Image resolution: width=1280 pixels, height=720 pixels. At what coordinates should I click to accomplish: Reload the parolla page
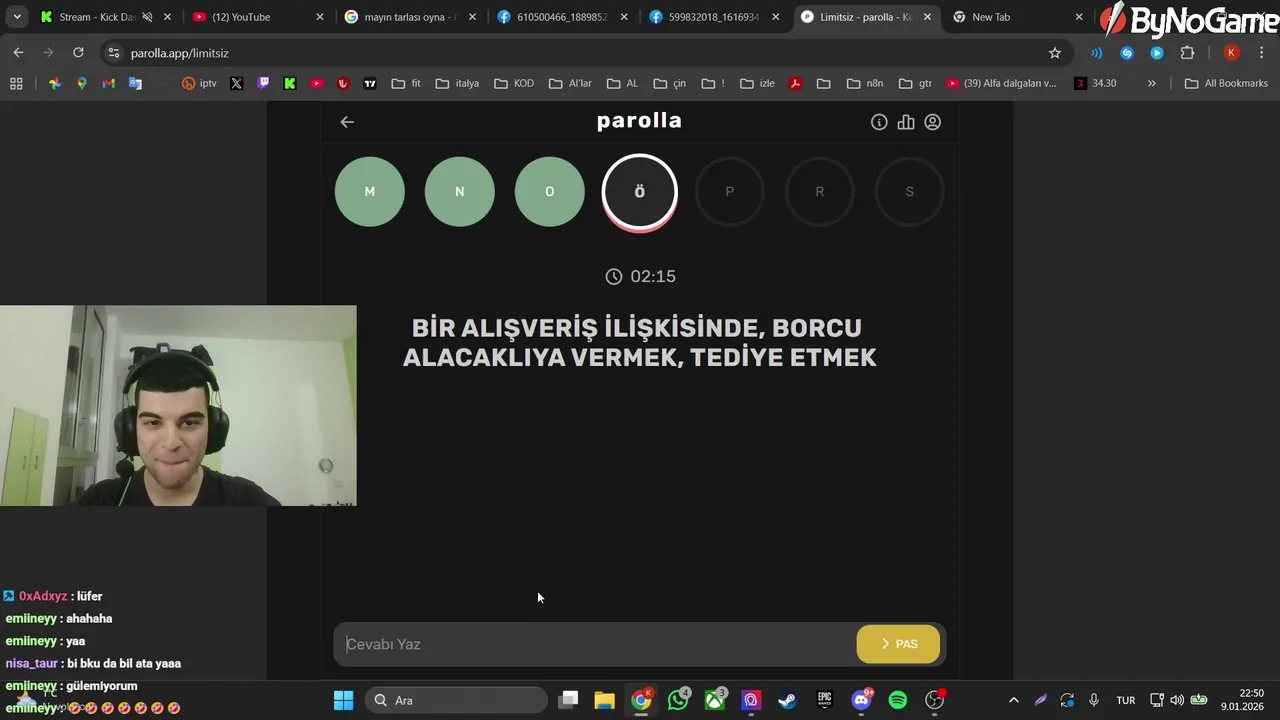click(78, 53)
